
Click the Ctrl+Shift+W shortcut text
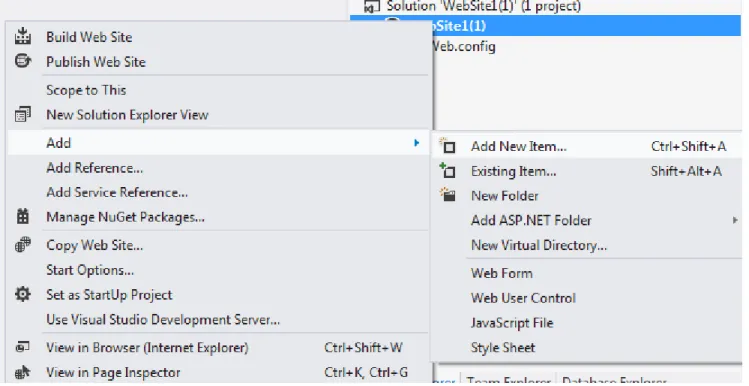(x=364, y=348)
